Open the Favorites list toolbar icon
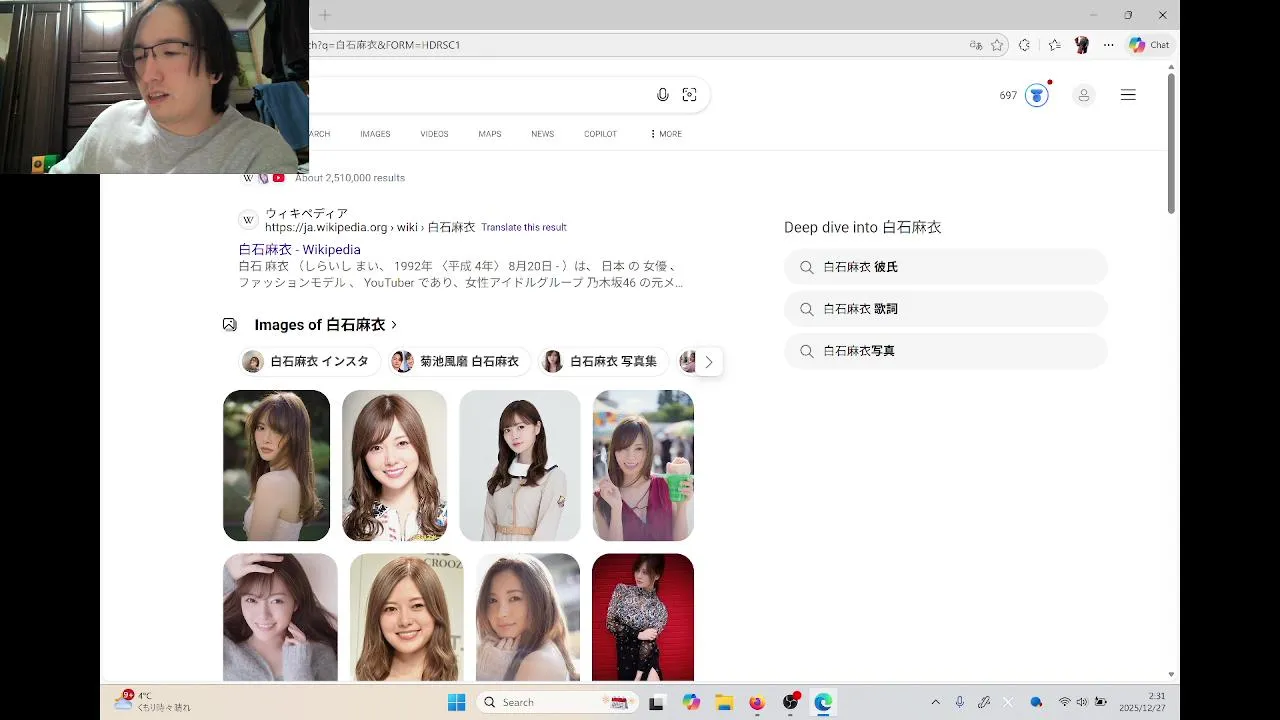Image resolution: width=1280 pixels, height=720 pixels. tap(1054, 45)
